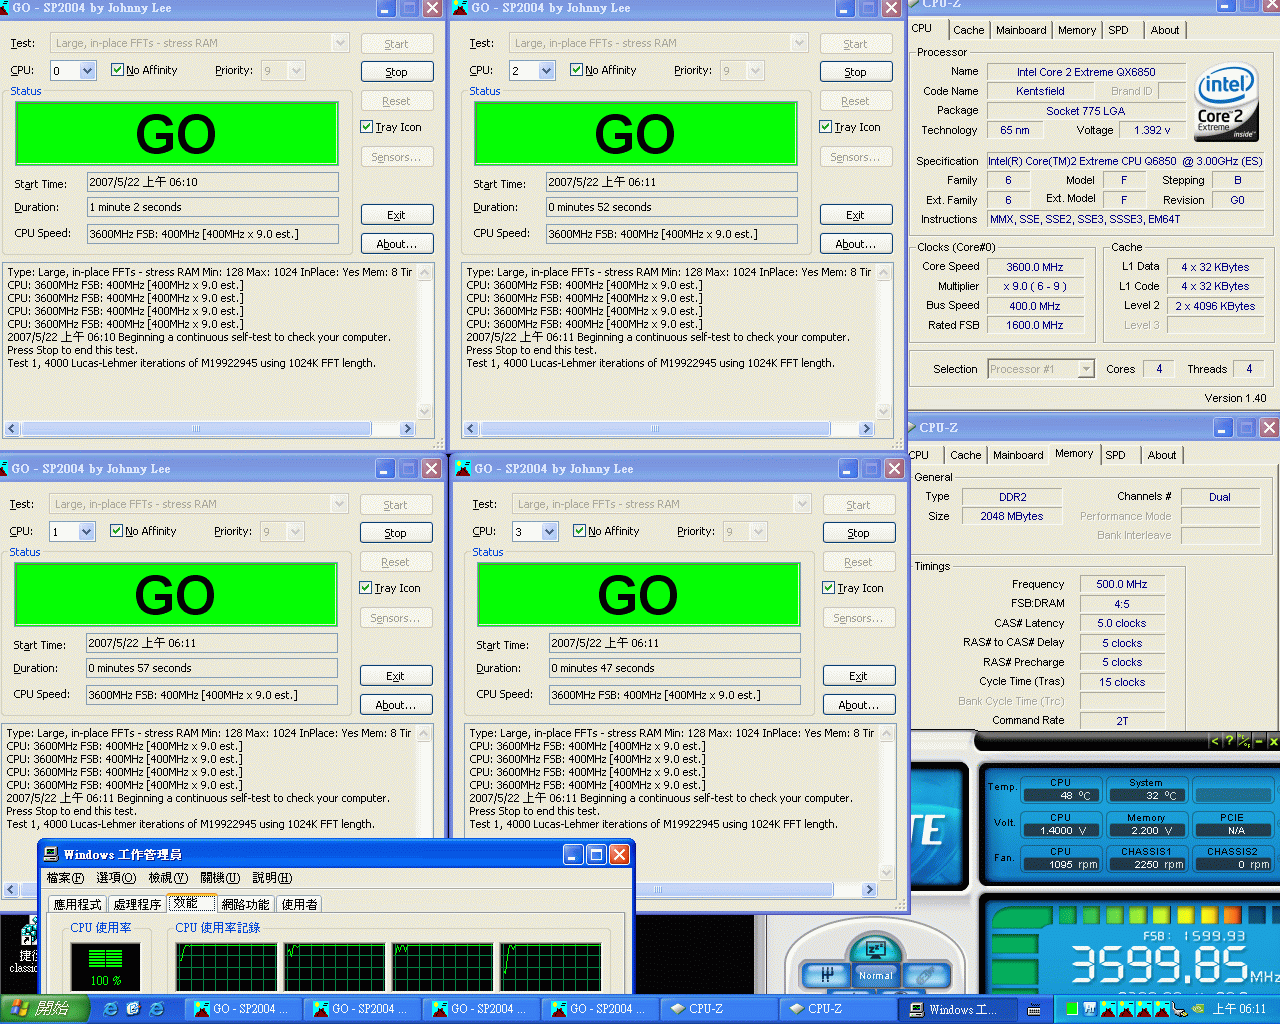Click the keyboard language bar icon
The width and height of the screenshot is (1280, 1024).
1034,1010
